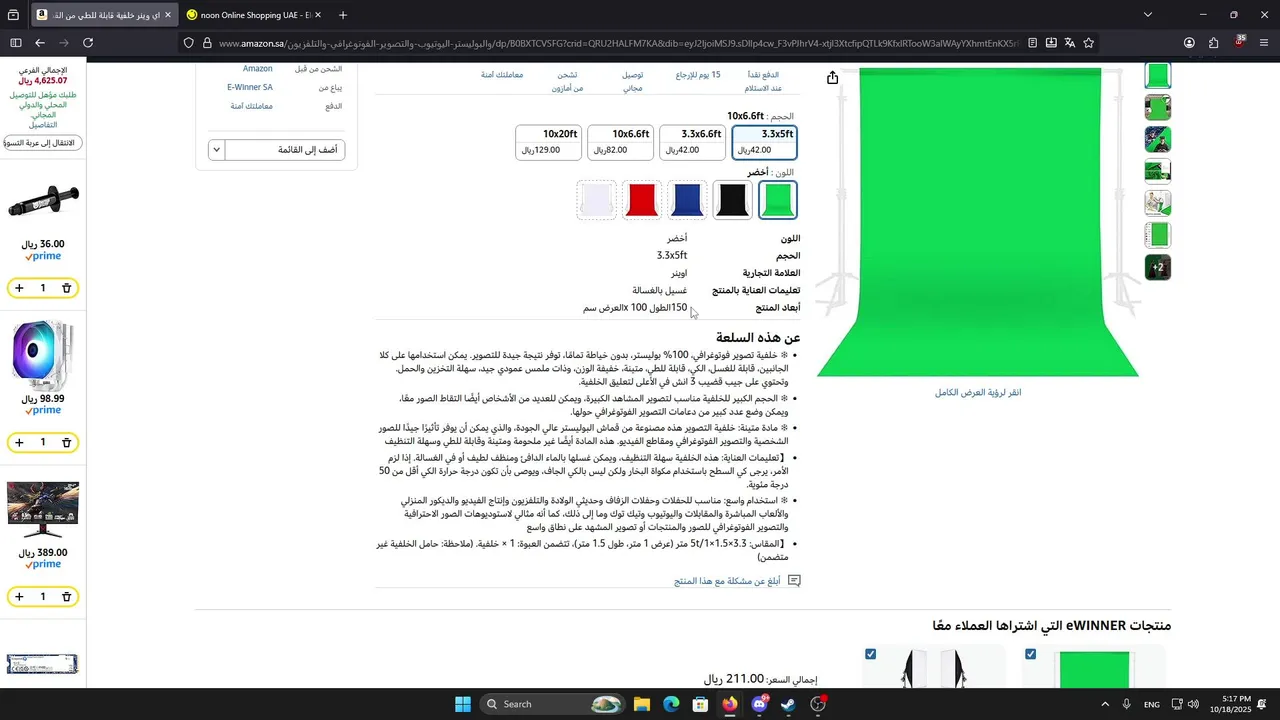Uncheck the second bundle item checkbox
The width and height of the screenshot is (1280, 720).
[870, 654]
